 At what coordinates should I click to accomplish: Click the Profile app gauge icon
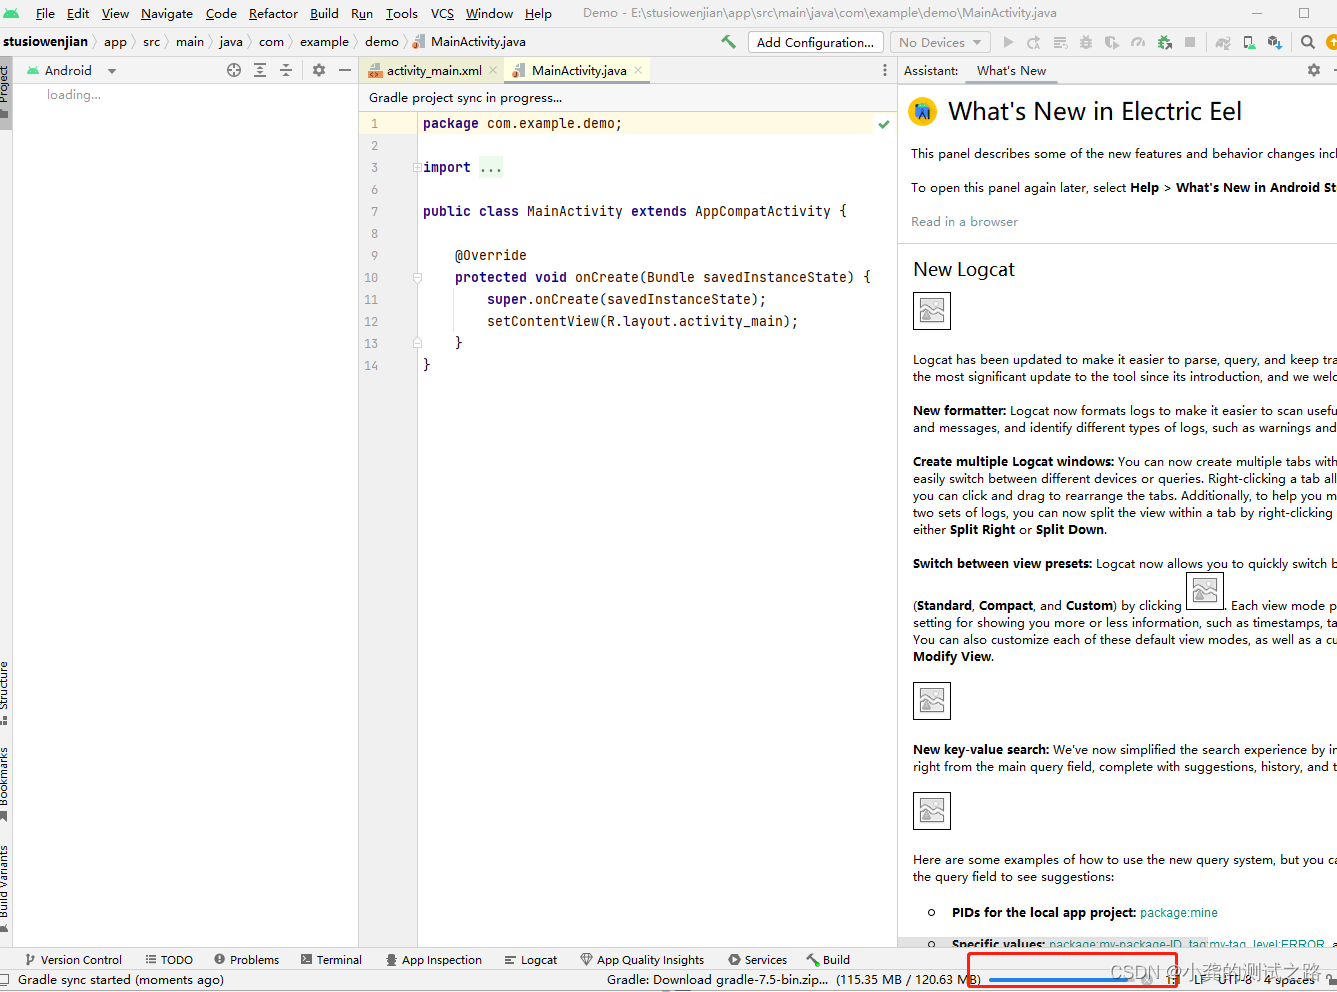pyautogui.click(x=1138, y=42)
